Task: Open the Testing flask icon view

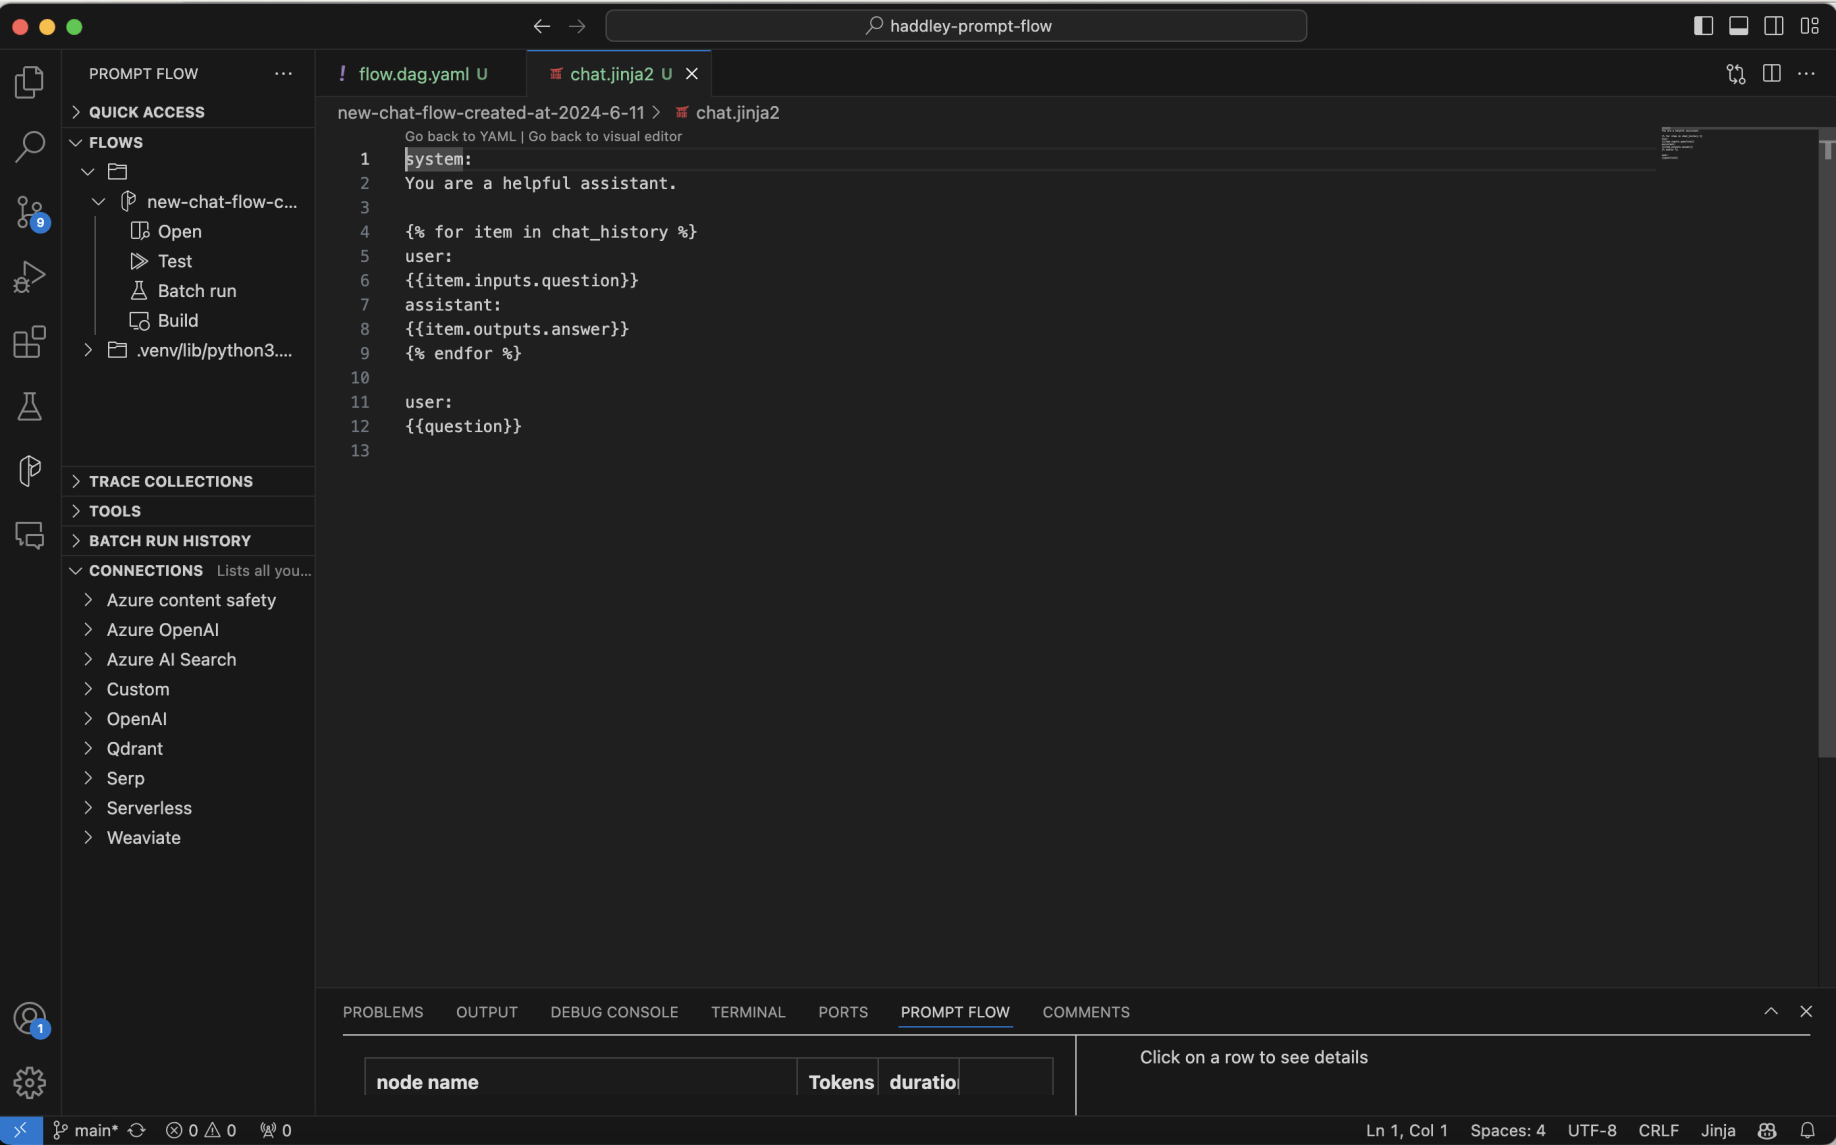Action: pos(30,406)
